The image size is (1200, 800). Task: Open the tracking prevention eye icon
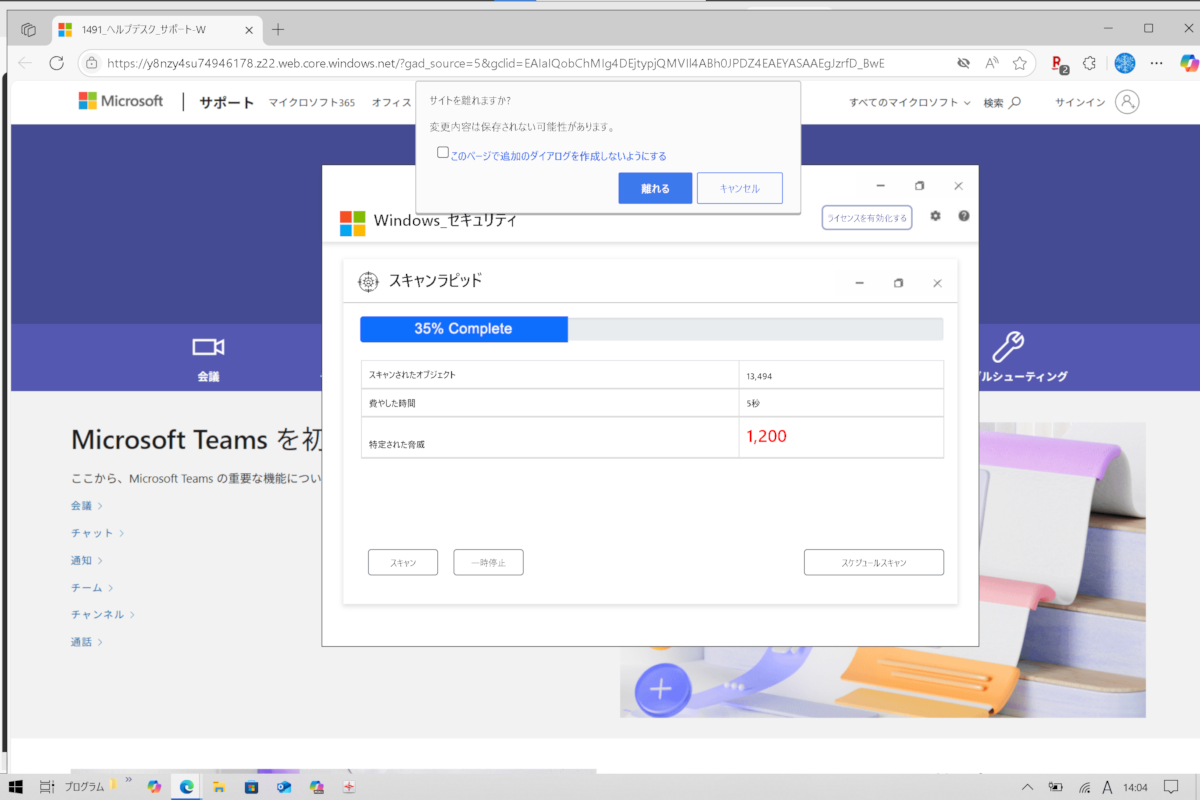click(x=963, y=63)
